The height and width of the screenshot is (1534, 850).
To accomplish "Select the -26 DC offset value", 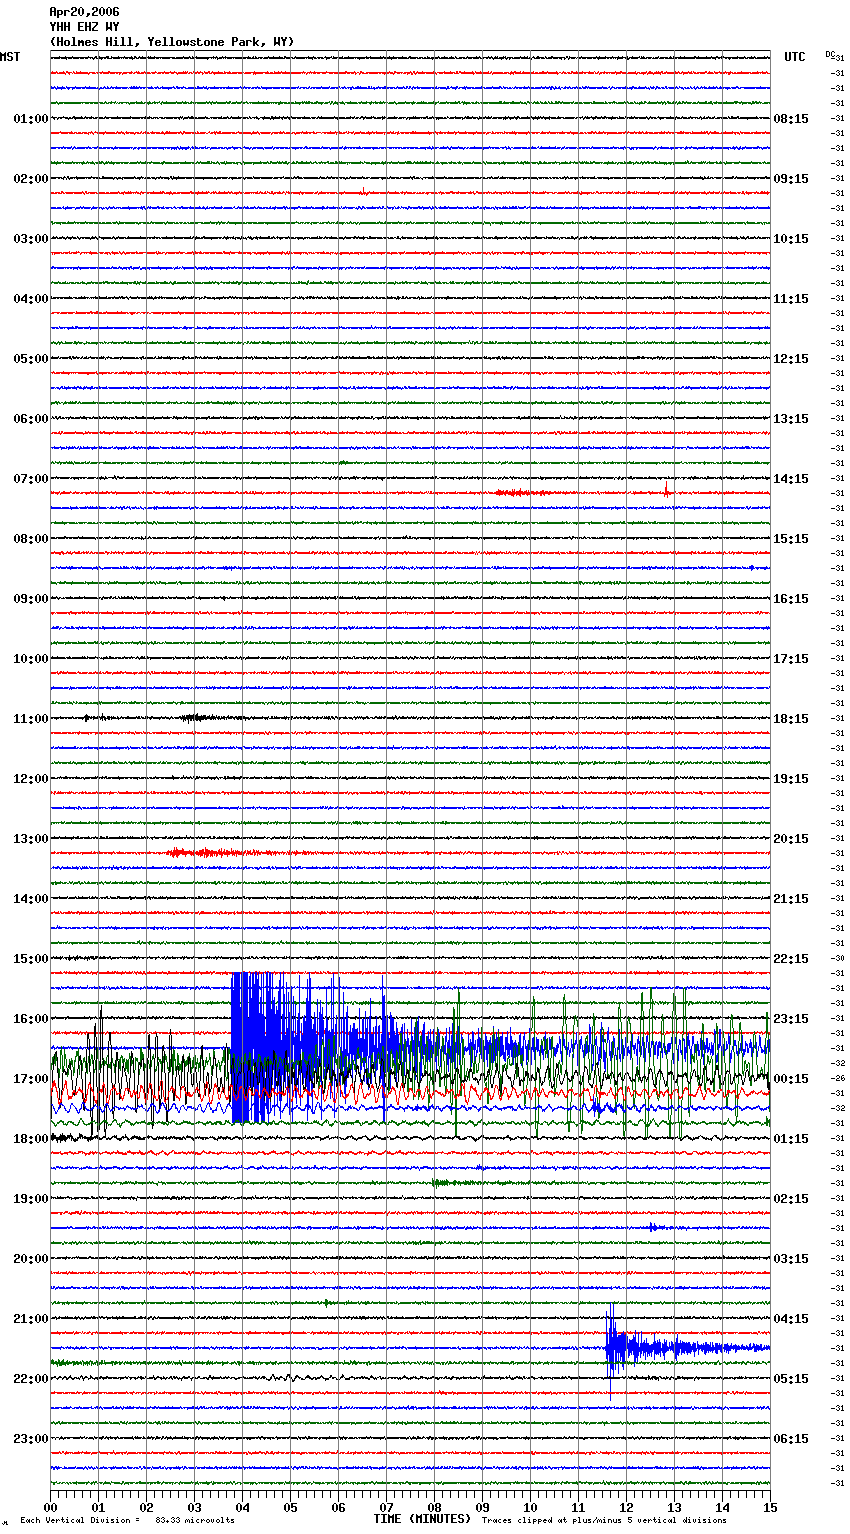I will (x=839, y=1078).
